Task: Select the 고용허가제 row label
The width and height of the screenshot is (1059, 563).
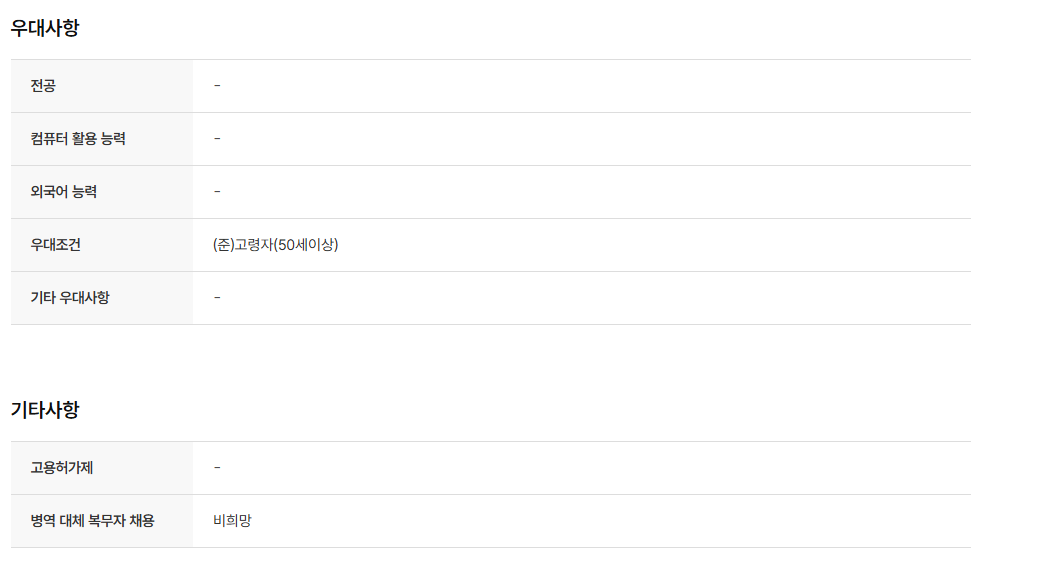Action: pos(62,468)
